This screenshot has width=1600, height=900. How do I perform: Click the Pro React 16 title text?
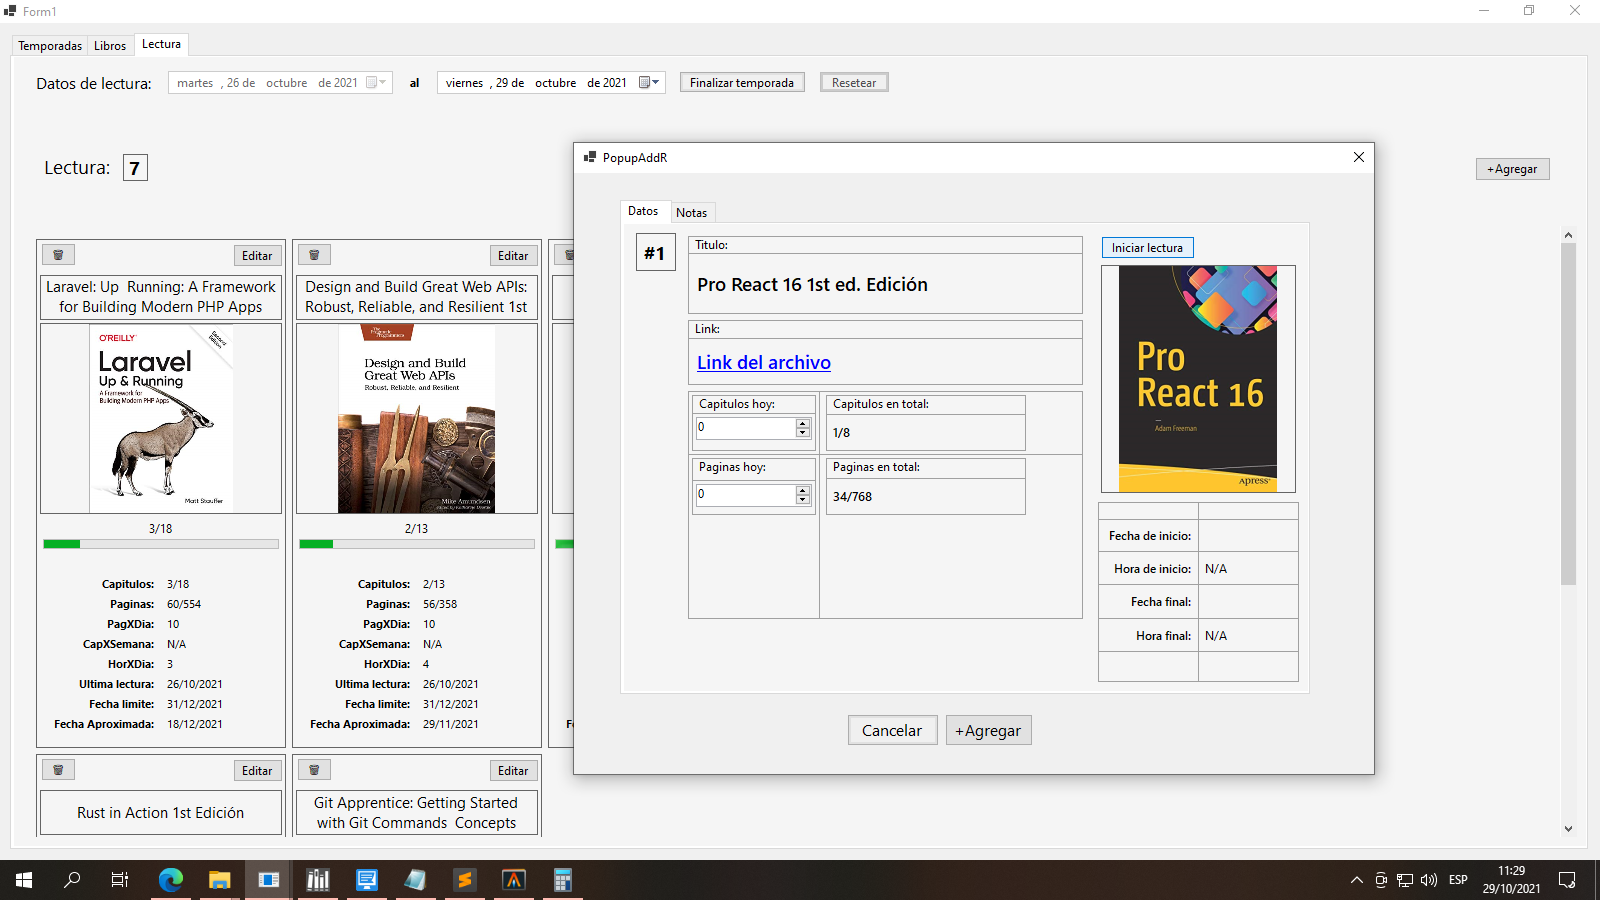coord(812,285)
